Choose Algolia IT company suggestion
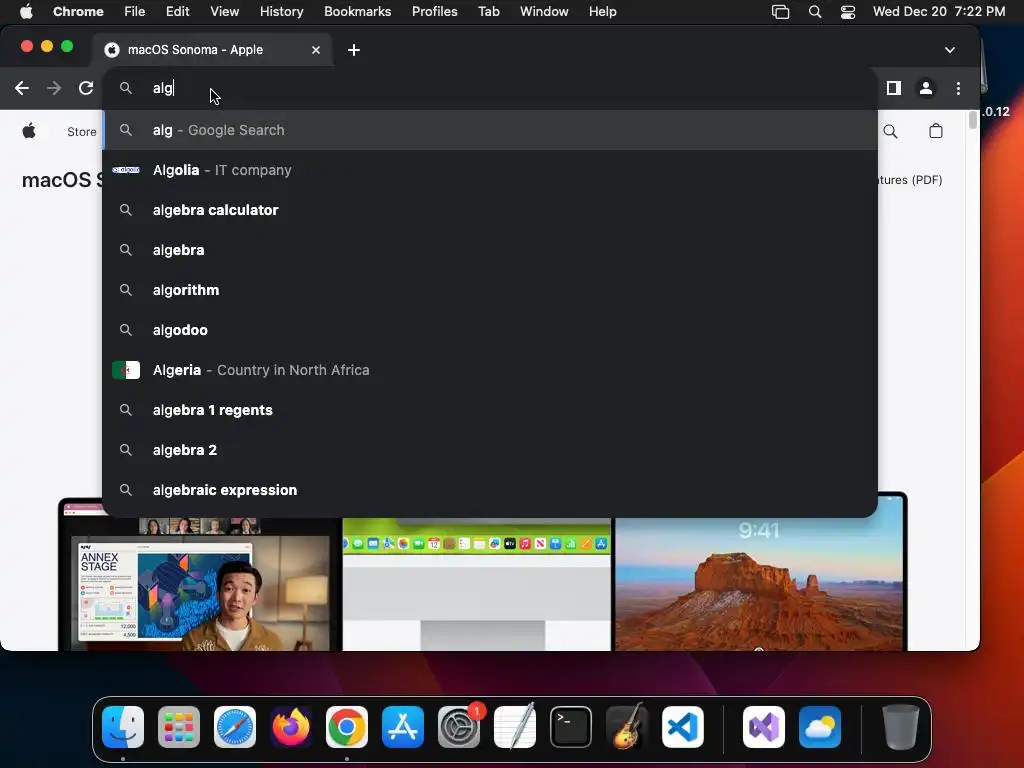This screenshot has height=768, width=1024. [x=490, y=170]
